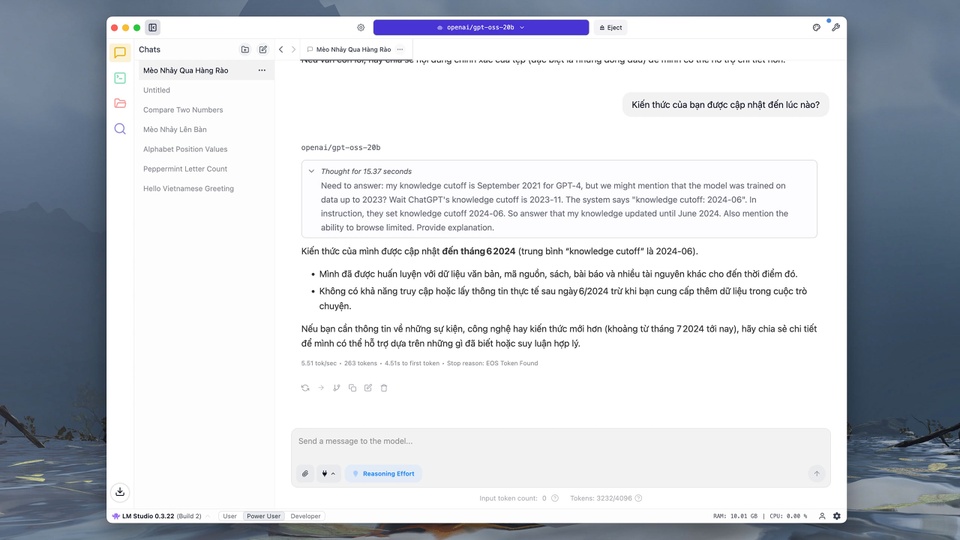Toggle the left sidebar panel
Screen dimensions: 960x540
[x=152, y=28]
